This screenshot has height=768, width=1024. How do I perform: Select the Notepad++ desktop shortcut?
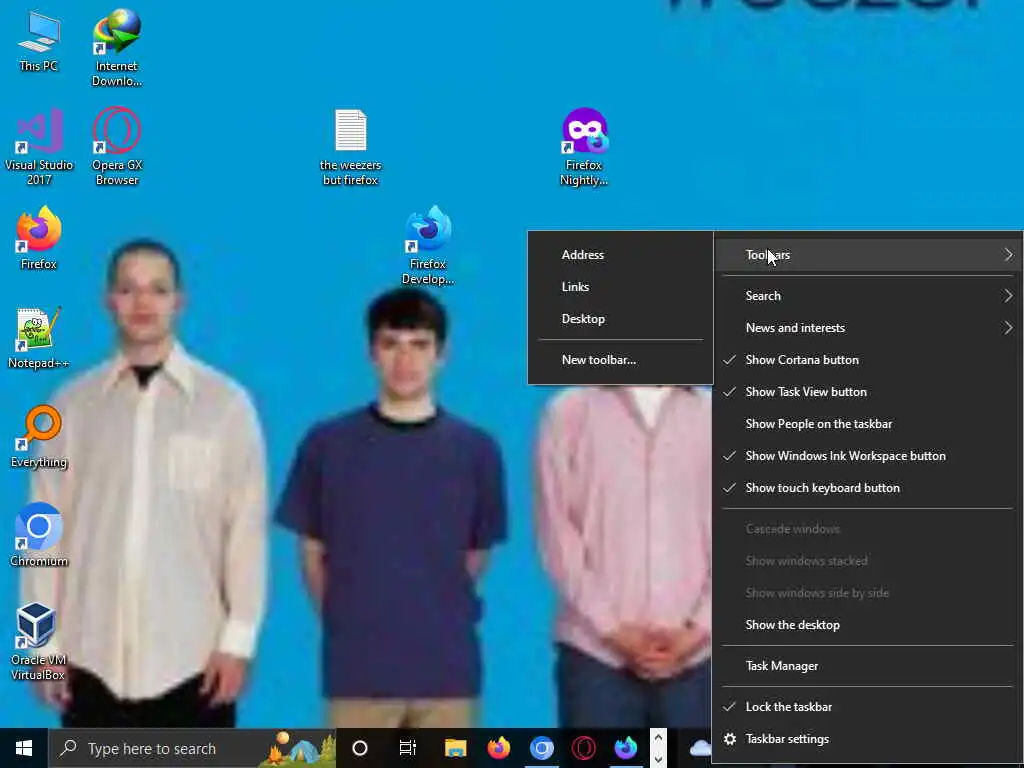(x=39, y=338)
